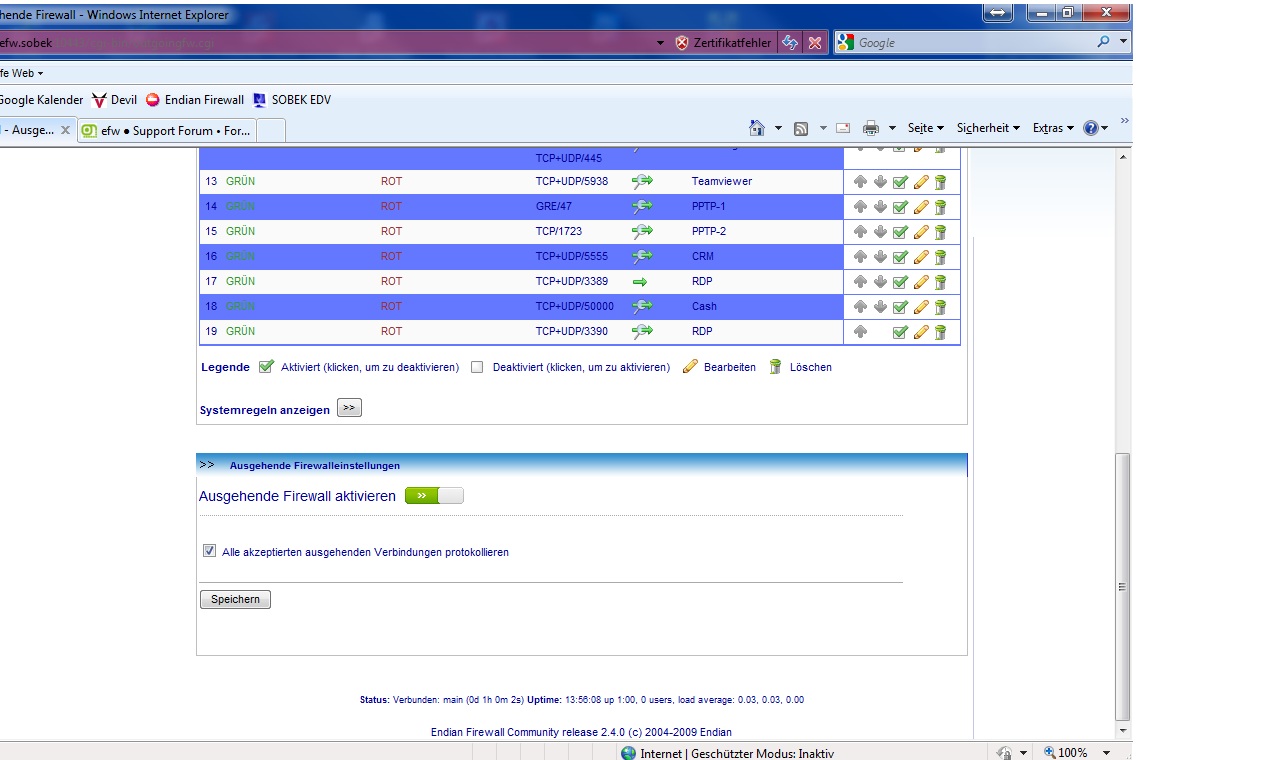Open the Sicherheit dropdown menu
The image size is (1280, 760).
pos(988,128)
